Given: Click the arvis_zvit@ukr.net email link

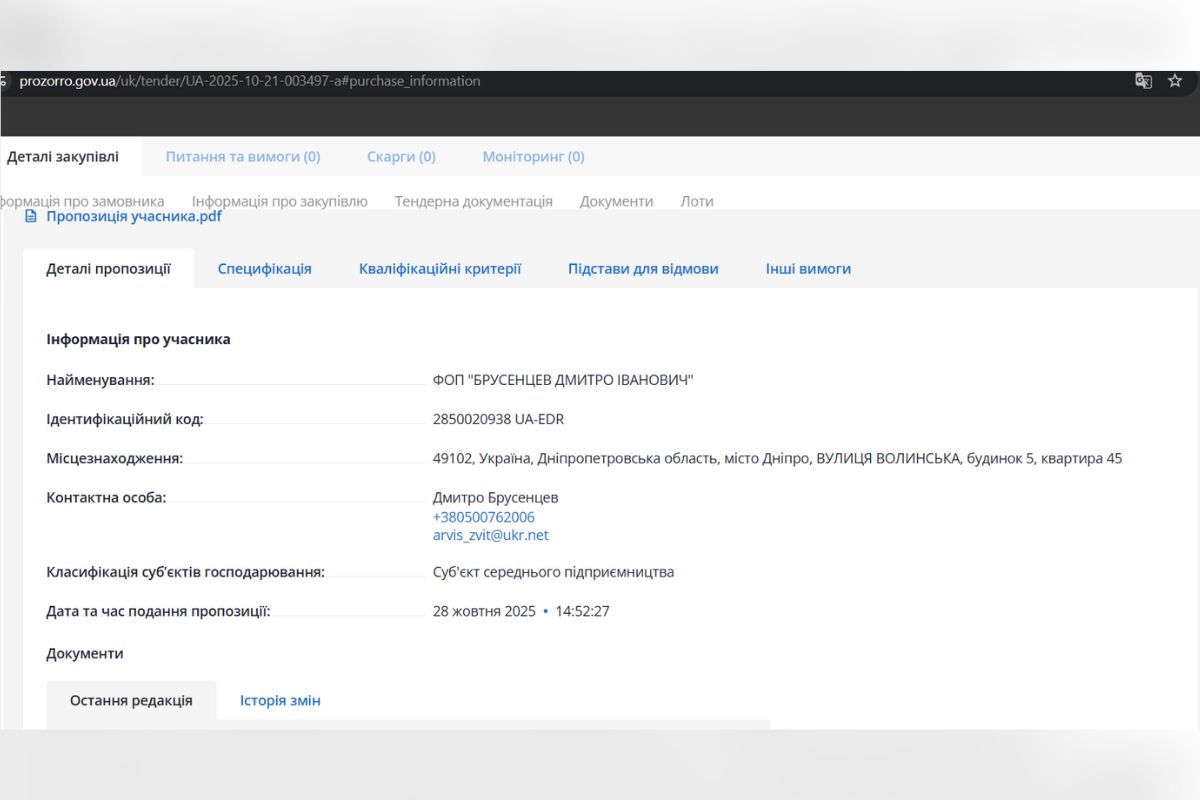Looking at the screenshot, I should click(x=490, y=535).
